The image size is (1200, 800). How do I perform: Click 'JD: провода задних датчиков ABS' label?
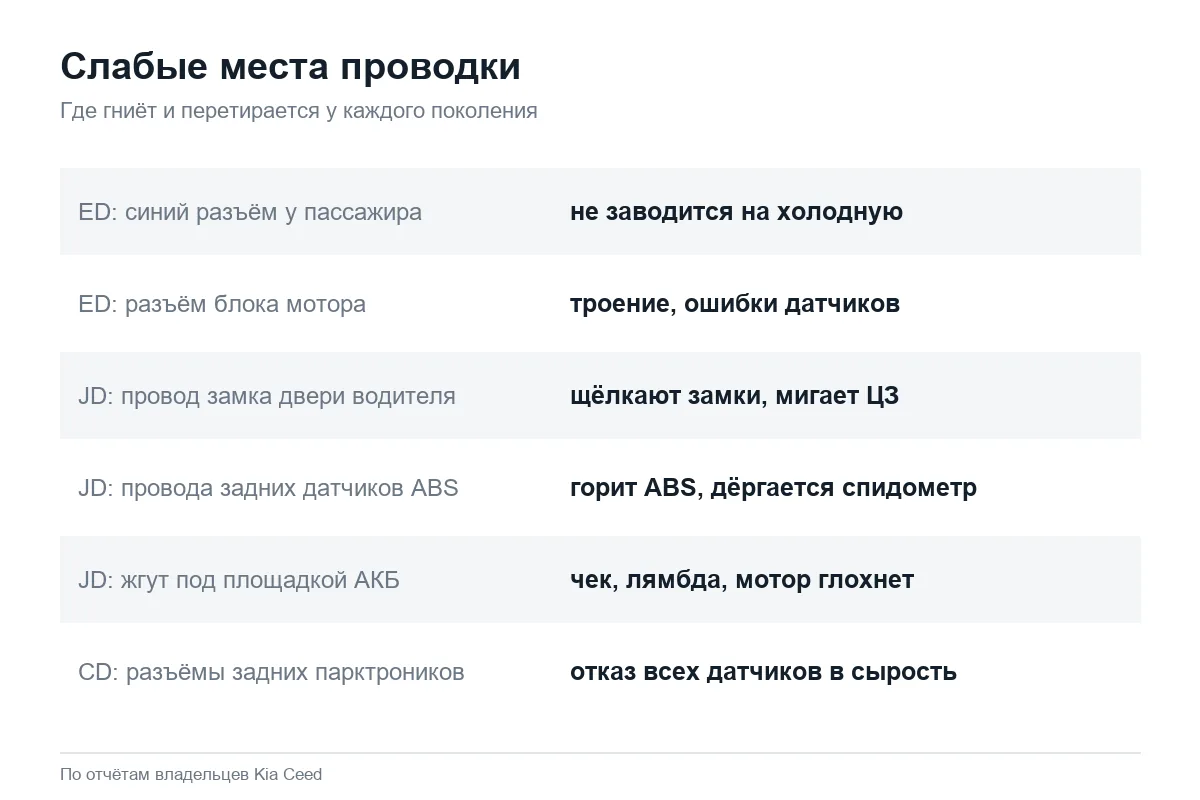pos(268,488)
